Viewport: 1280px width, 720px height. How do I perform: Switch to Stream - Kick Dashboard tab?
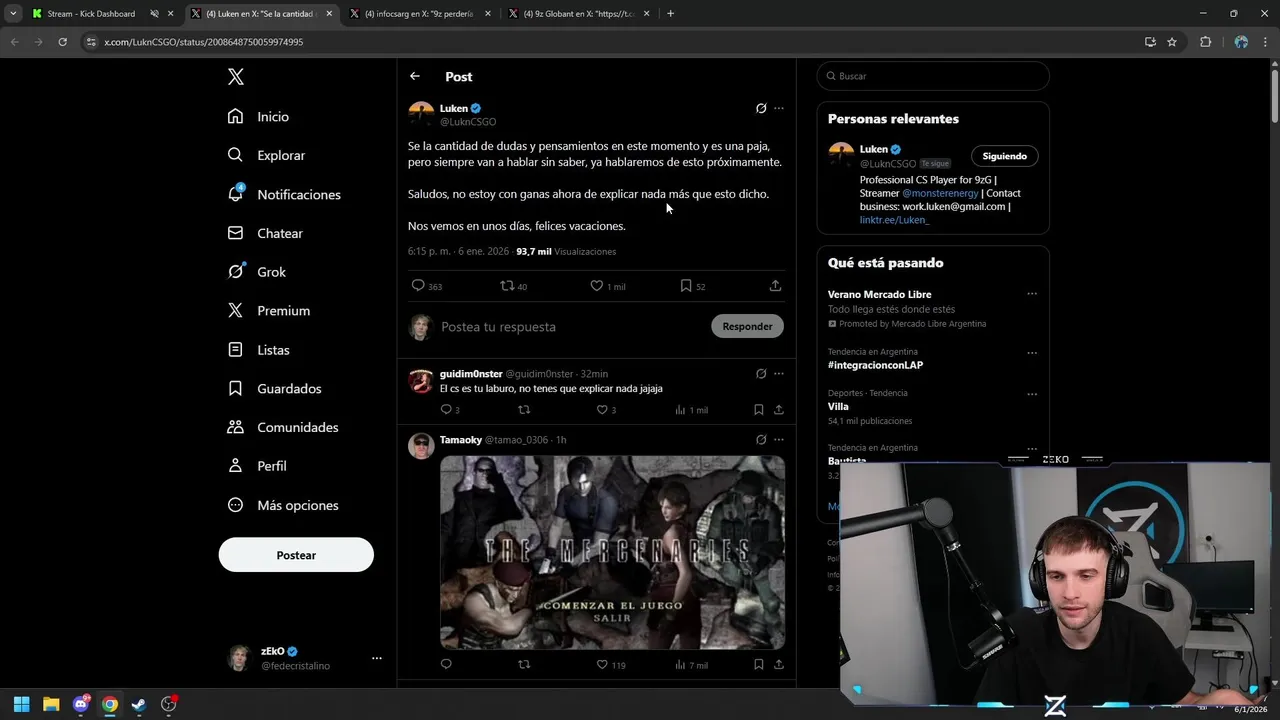pos(90,14)
